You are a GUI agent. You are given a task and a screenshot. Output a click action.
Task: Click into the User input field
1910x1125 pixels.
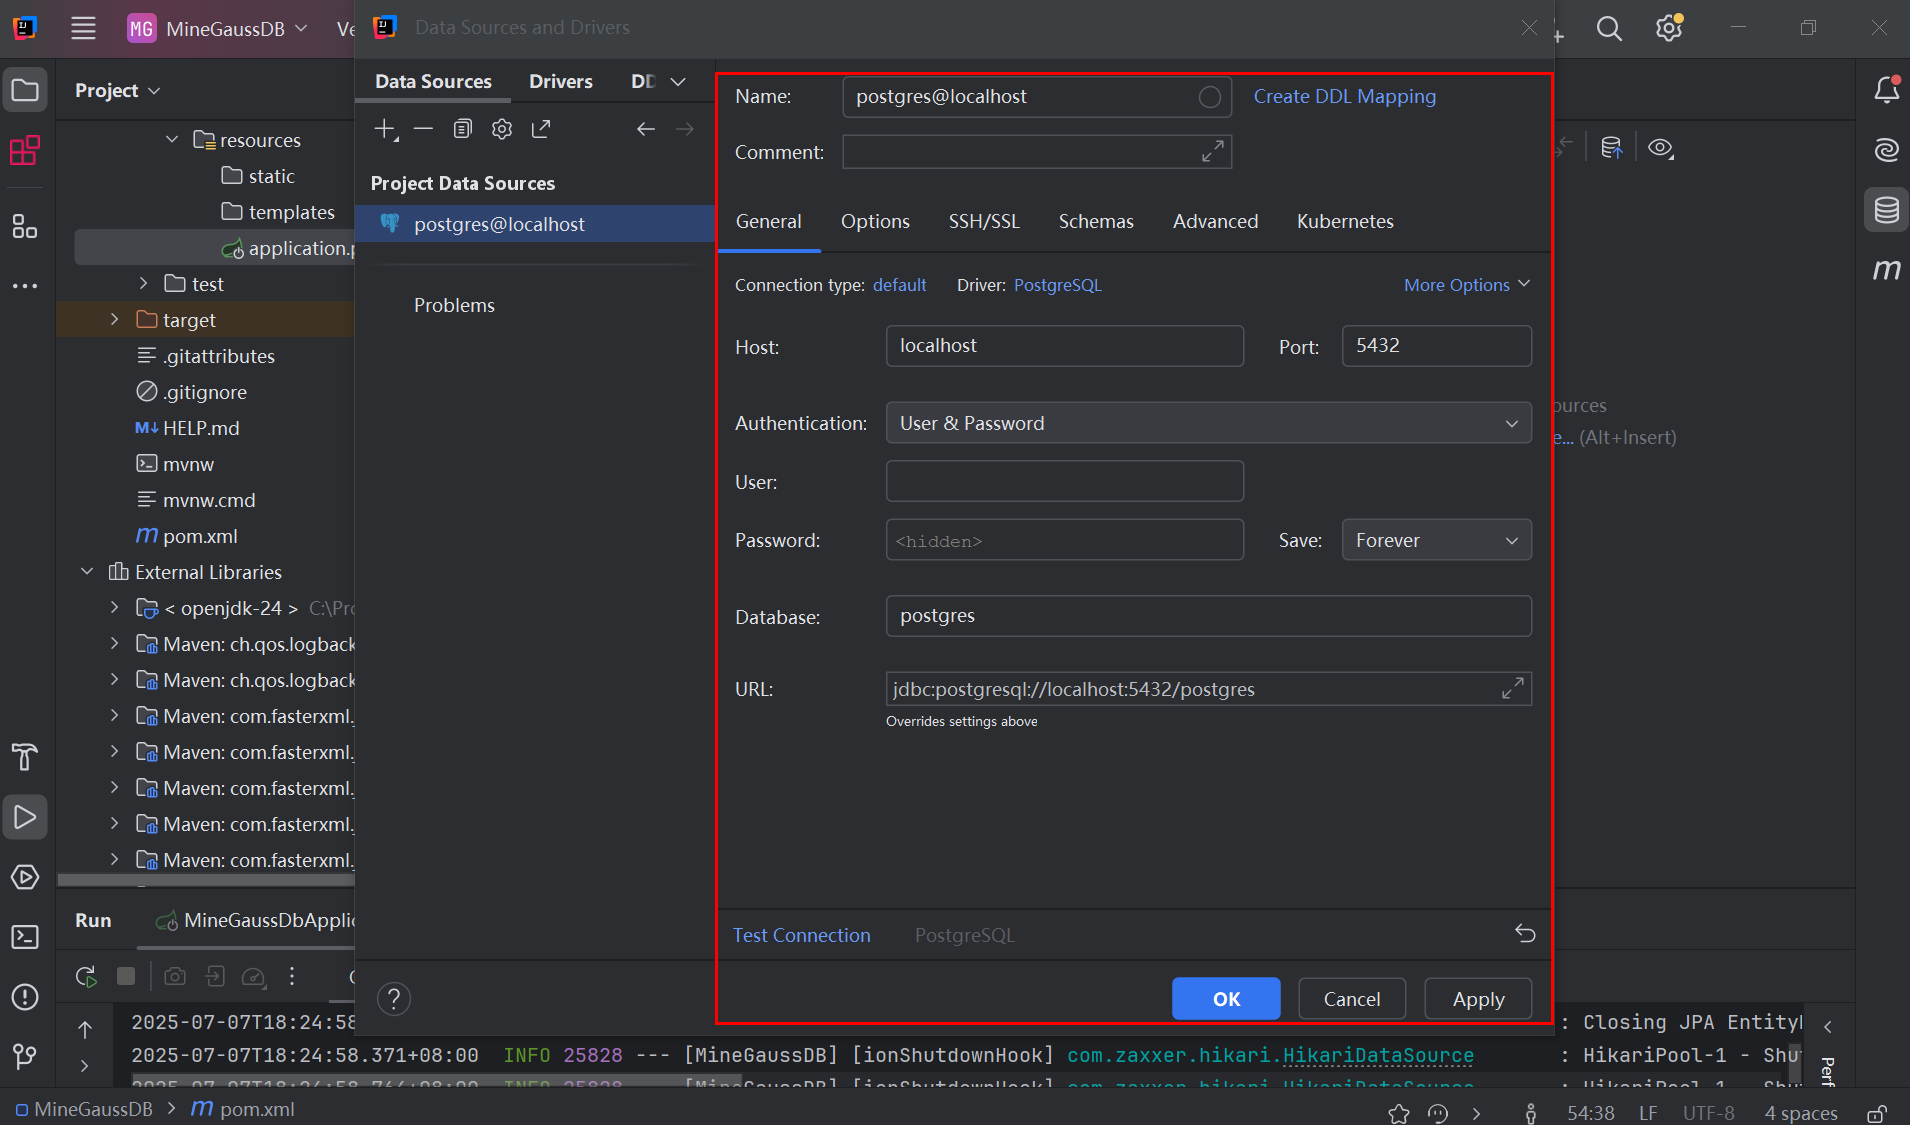[1064, 481]
